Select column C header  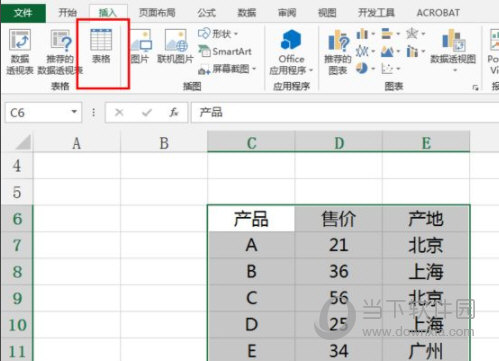point(251,143)
